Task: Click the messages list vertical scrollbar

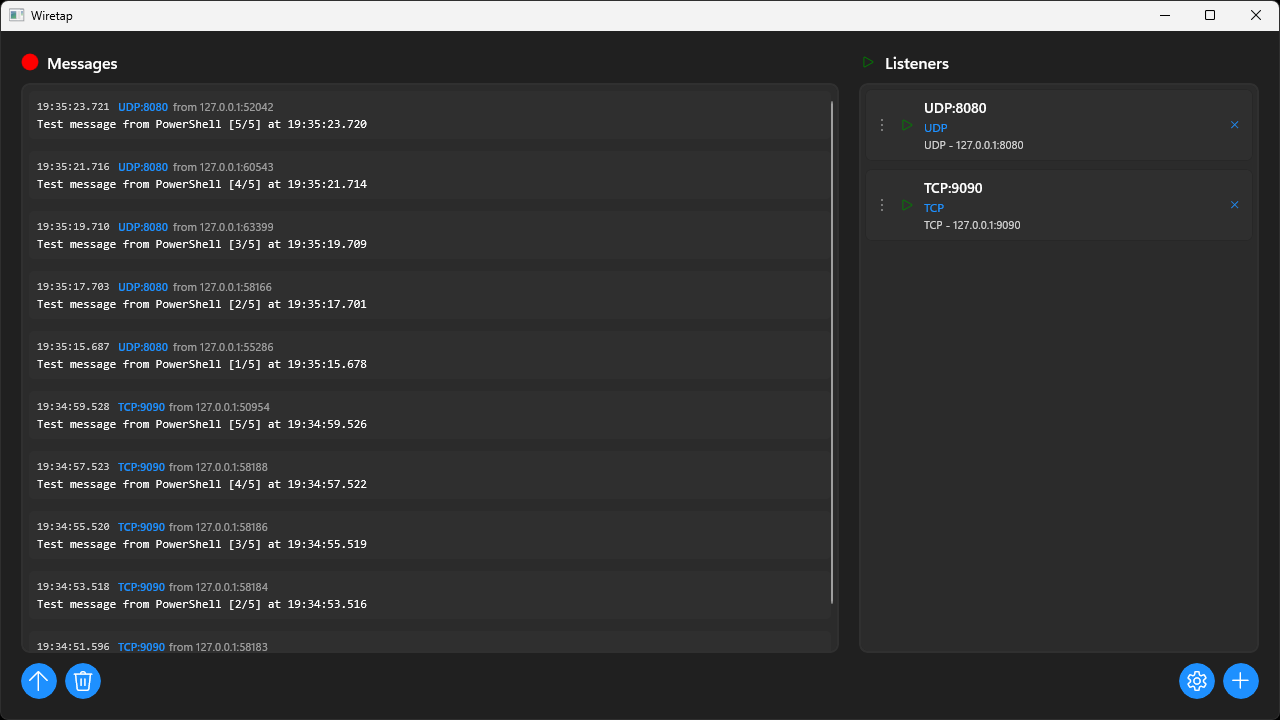Action: 832,350
